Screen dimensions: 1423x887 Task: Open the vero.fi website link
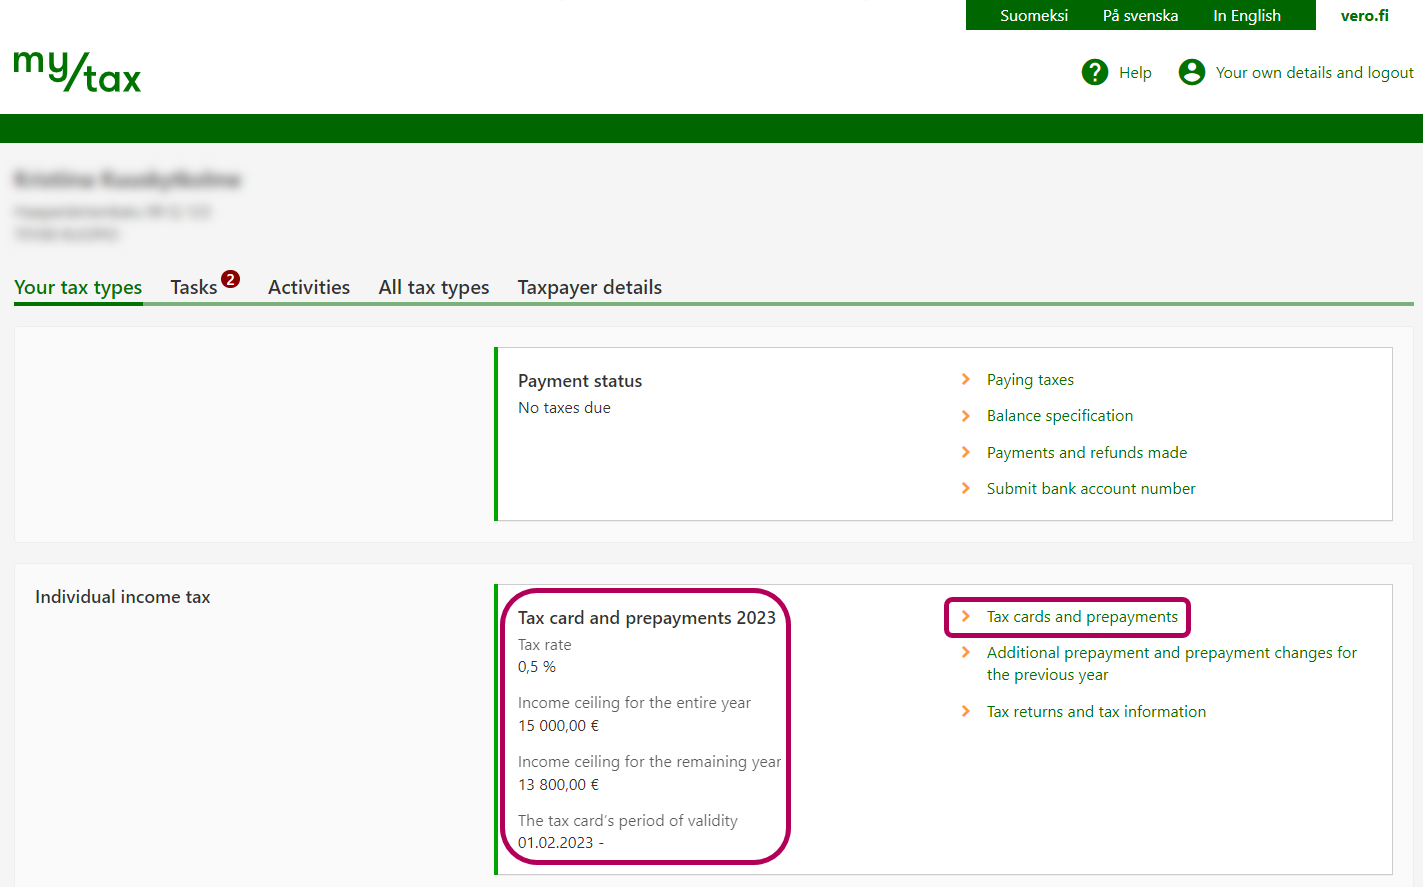coord(1364,15)
